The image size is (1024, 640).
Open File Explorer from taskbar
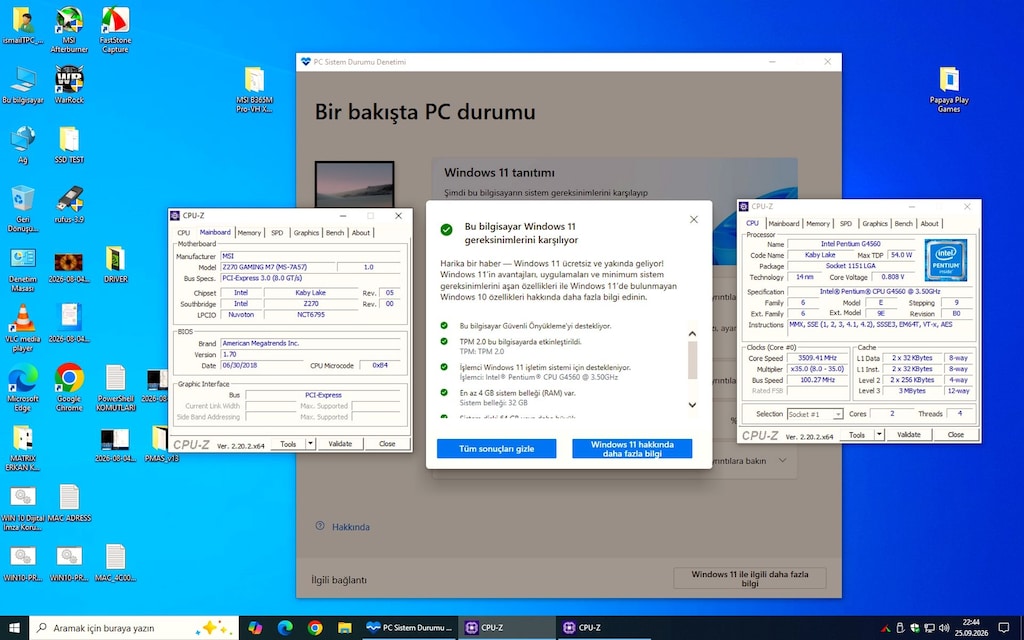(x=345, y=628)
